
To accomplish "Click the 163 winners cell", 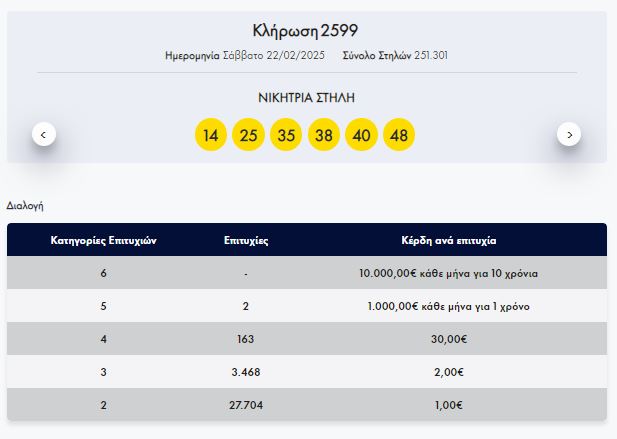I will [245, 339].
